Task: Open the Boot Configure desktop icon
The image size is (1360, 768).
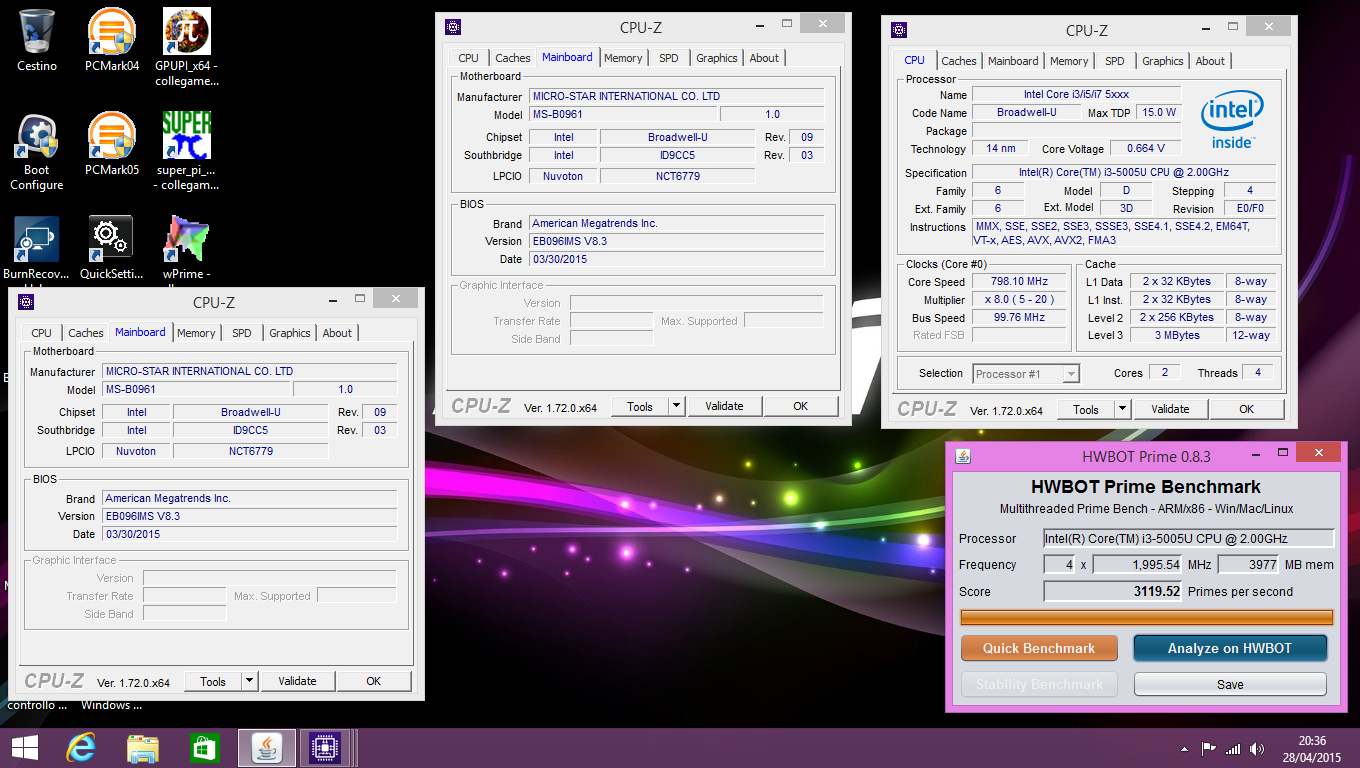Action: click(x=37, y=151)
